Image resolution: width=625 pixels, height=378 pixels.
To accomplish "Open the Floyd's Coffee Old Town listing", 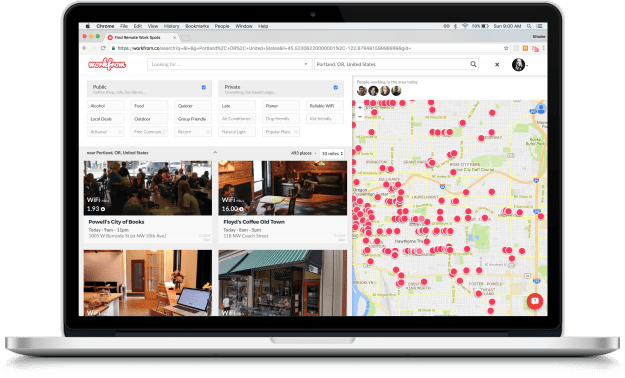I will tap(254, 222).
